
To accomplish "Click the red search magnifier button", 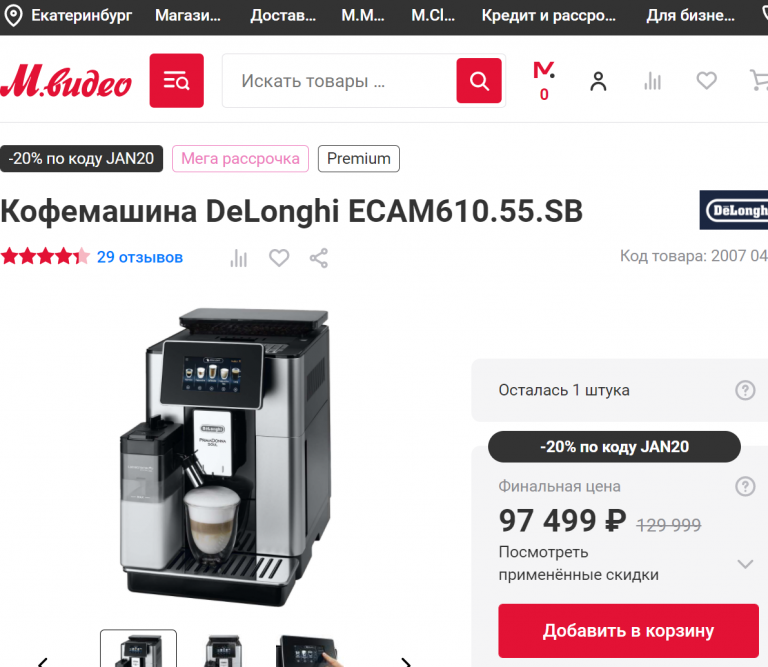I will coord(479,81).
